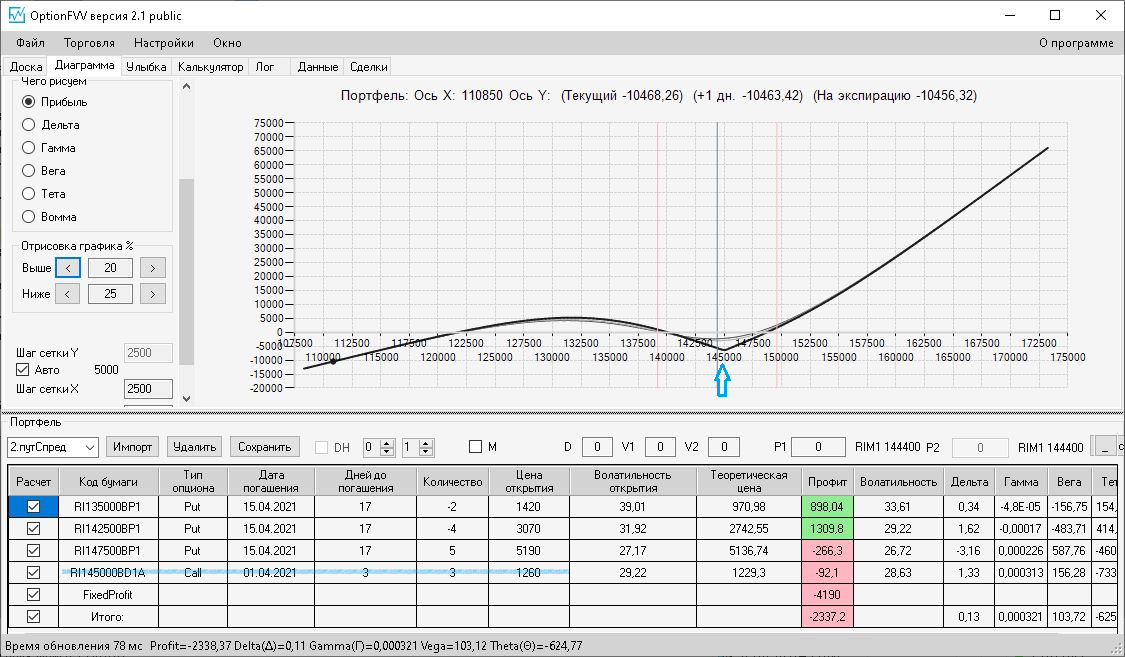
Task: Switch to the Сделки tab
Action: point(369,67)
